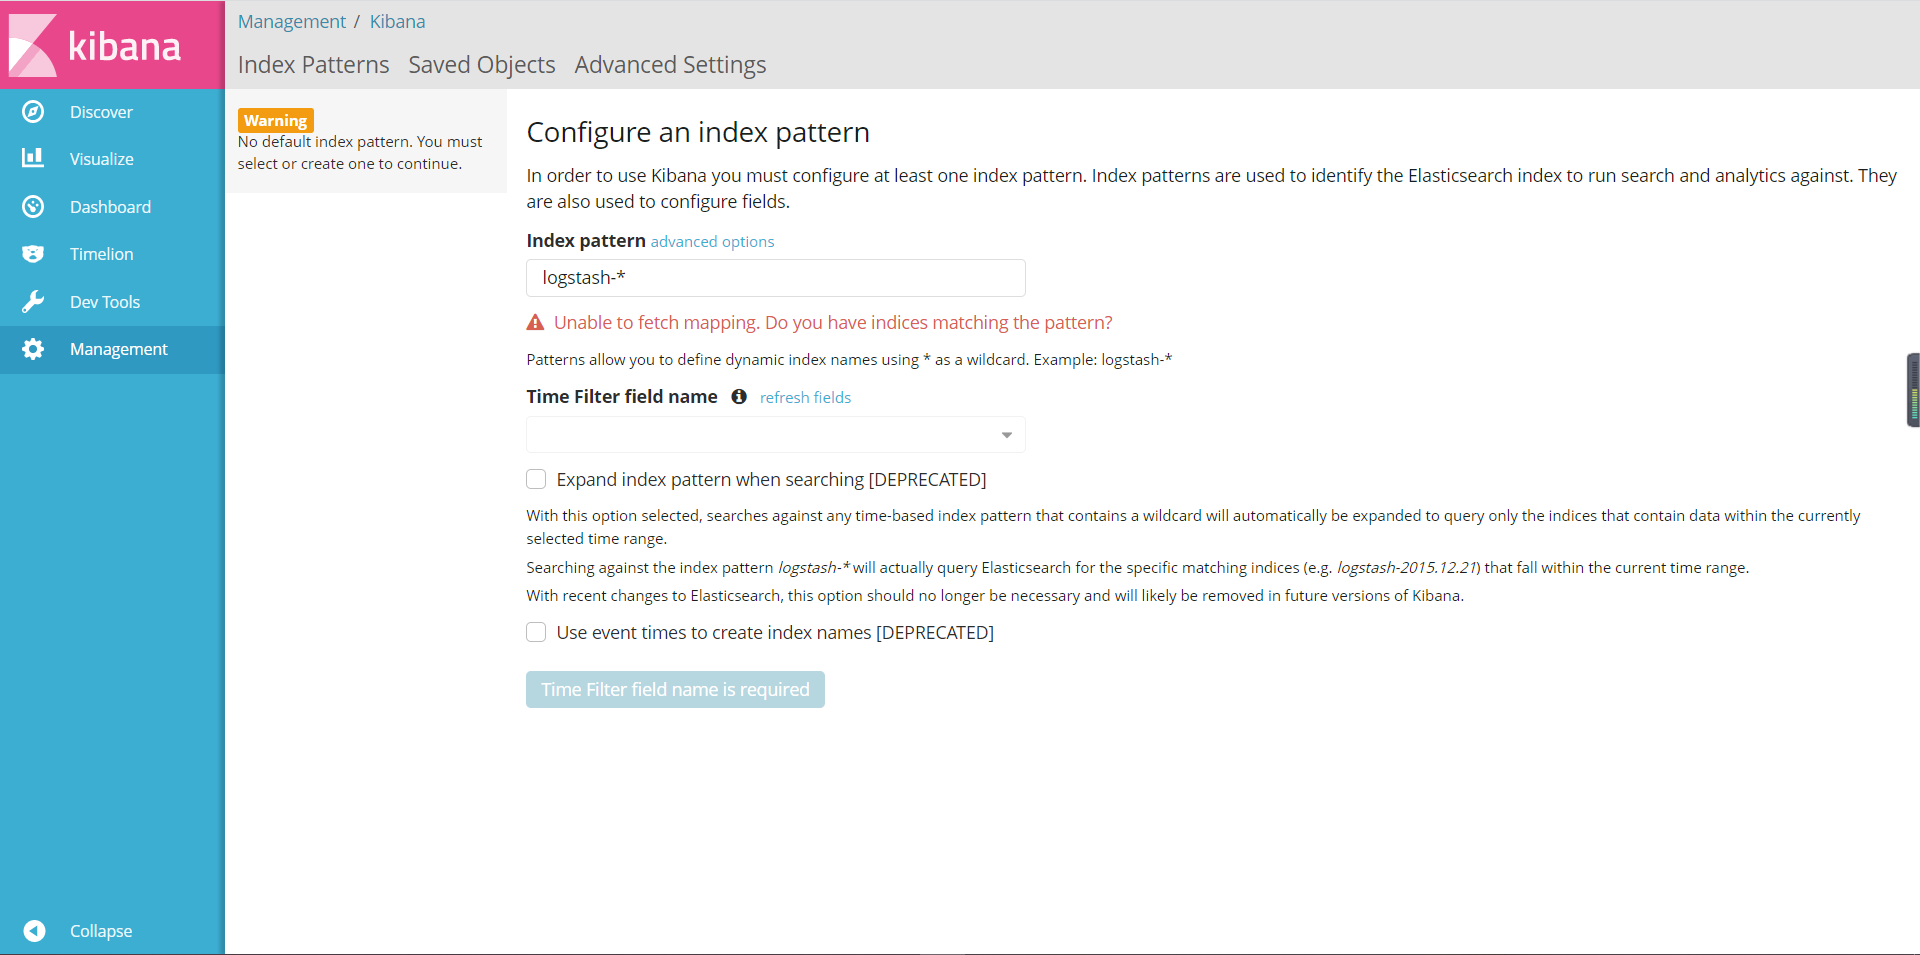Click the Dev Tools wrench icon
1920x955 pixels.
click(33, 302)
